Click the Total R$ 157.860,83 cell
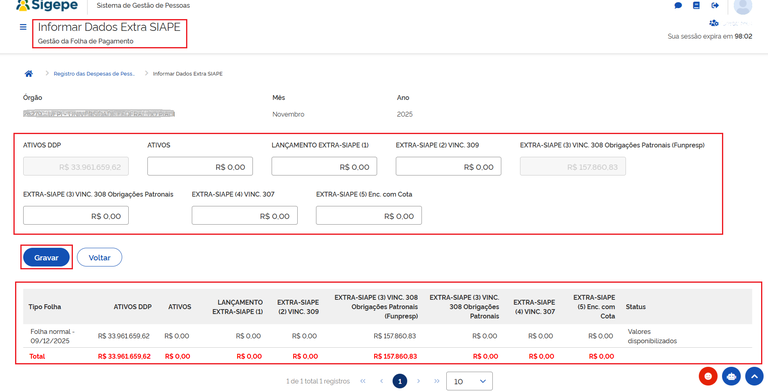The height and width of the screenshot is (392, 768). click(395, 356)
